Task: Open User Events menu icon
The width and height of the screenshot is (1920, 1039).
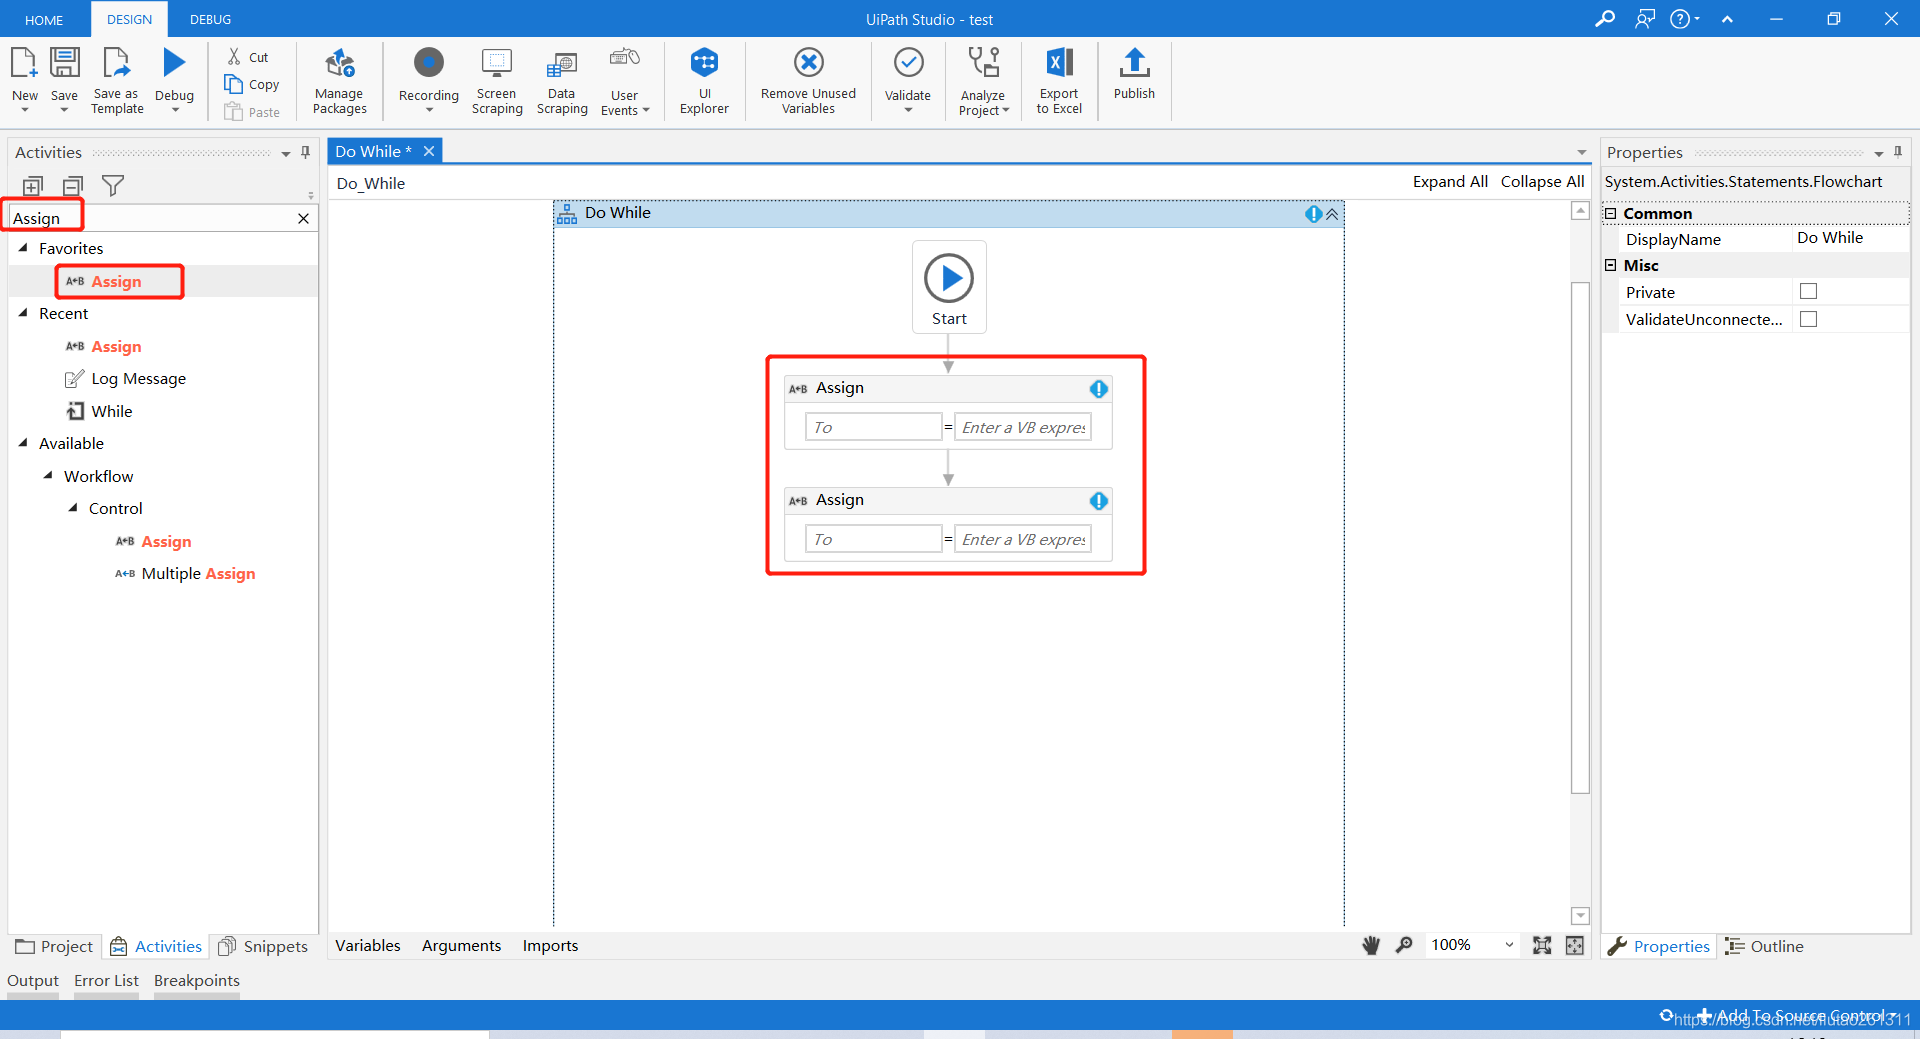Action: click(x=624, y=59)
